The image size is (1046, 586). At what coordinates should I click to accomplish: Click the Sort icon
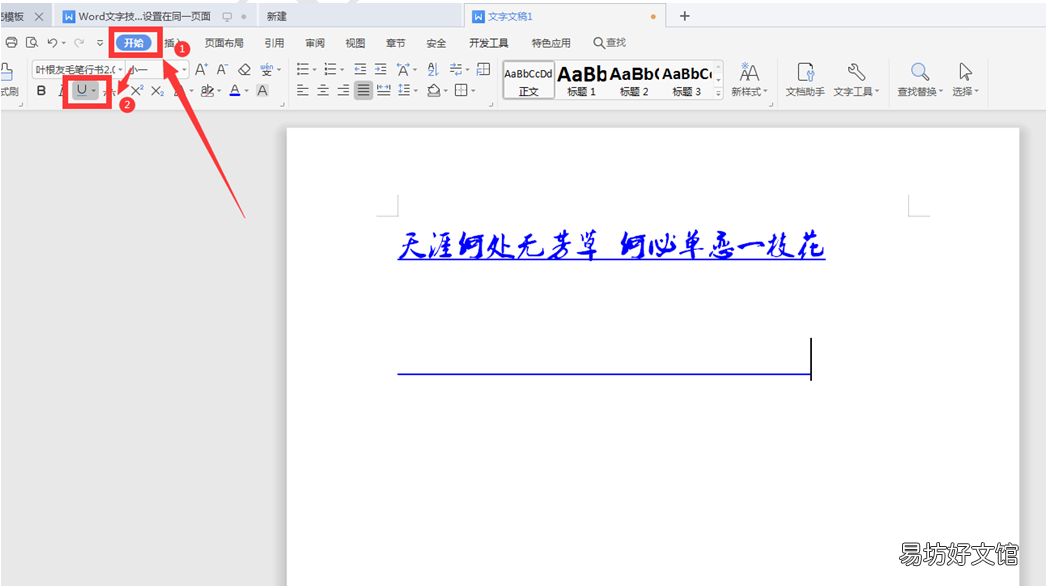tap(433, 69)
